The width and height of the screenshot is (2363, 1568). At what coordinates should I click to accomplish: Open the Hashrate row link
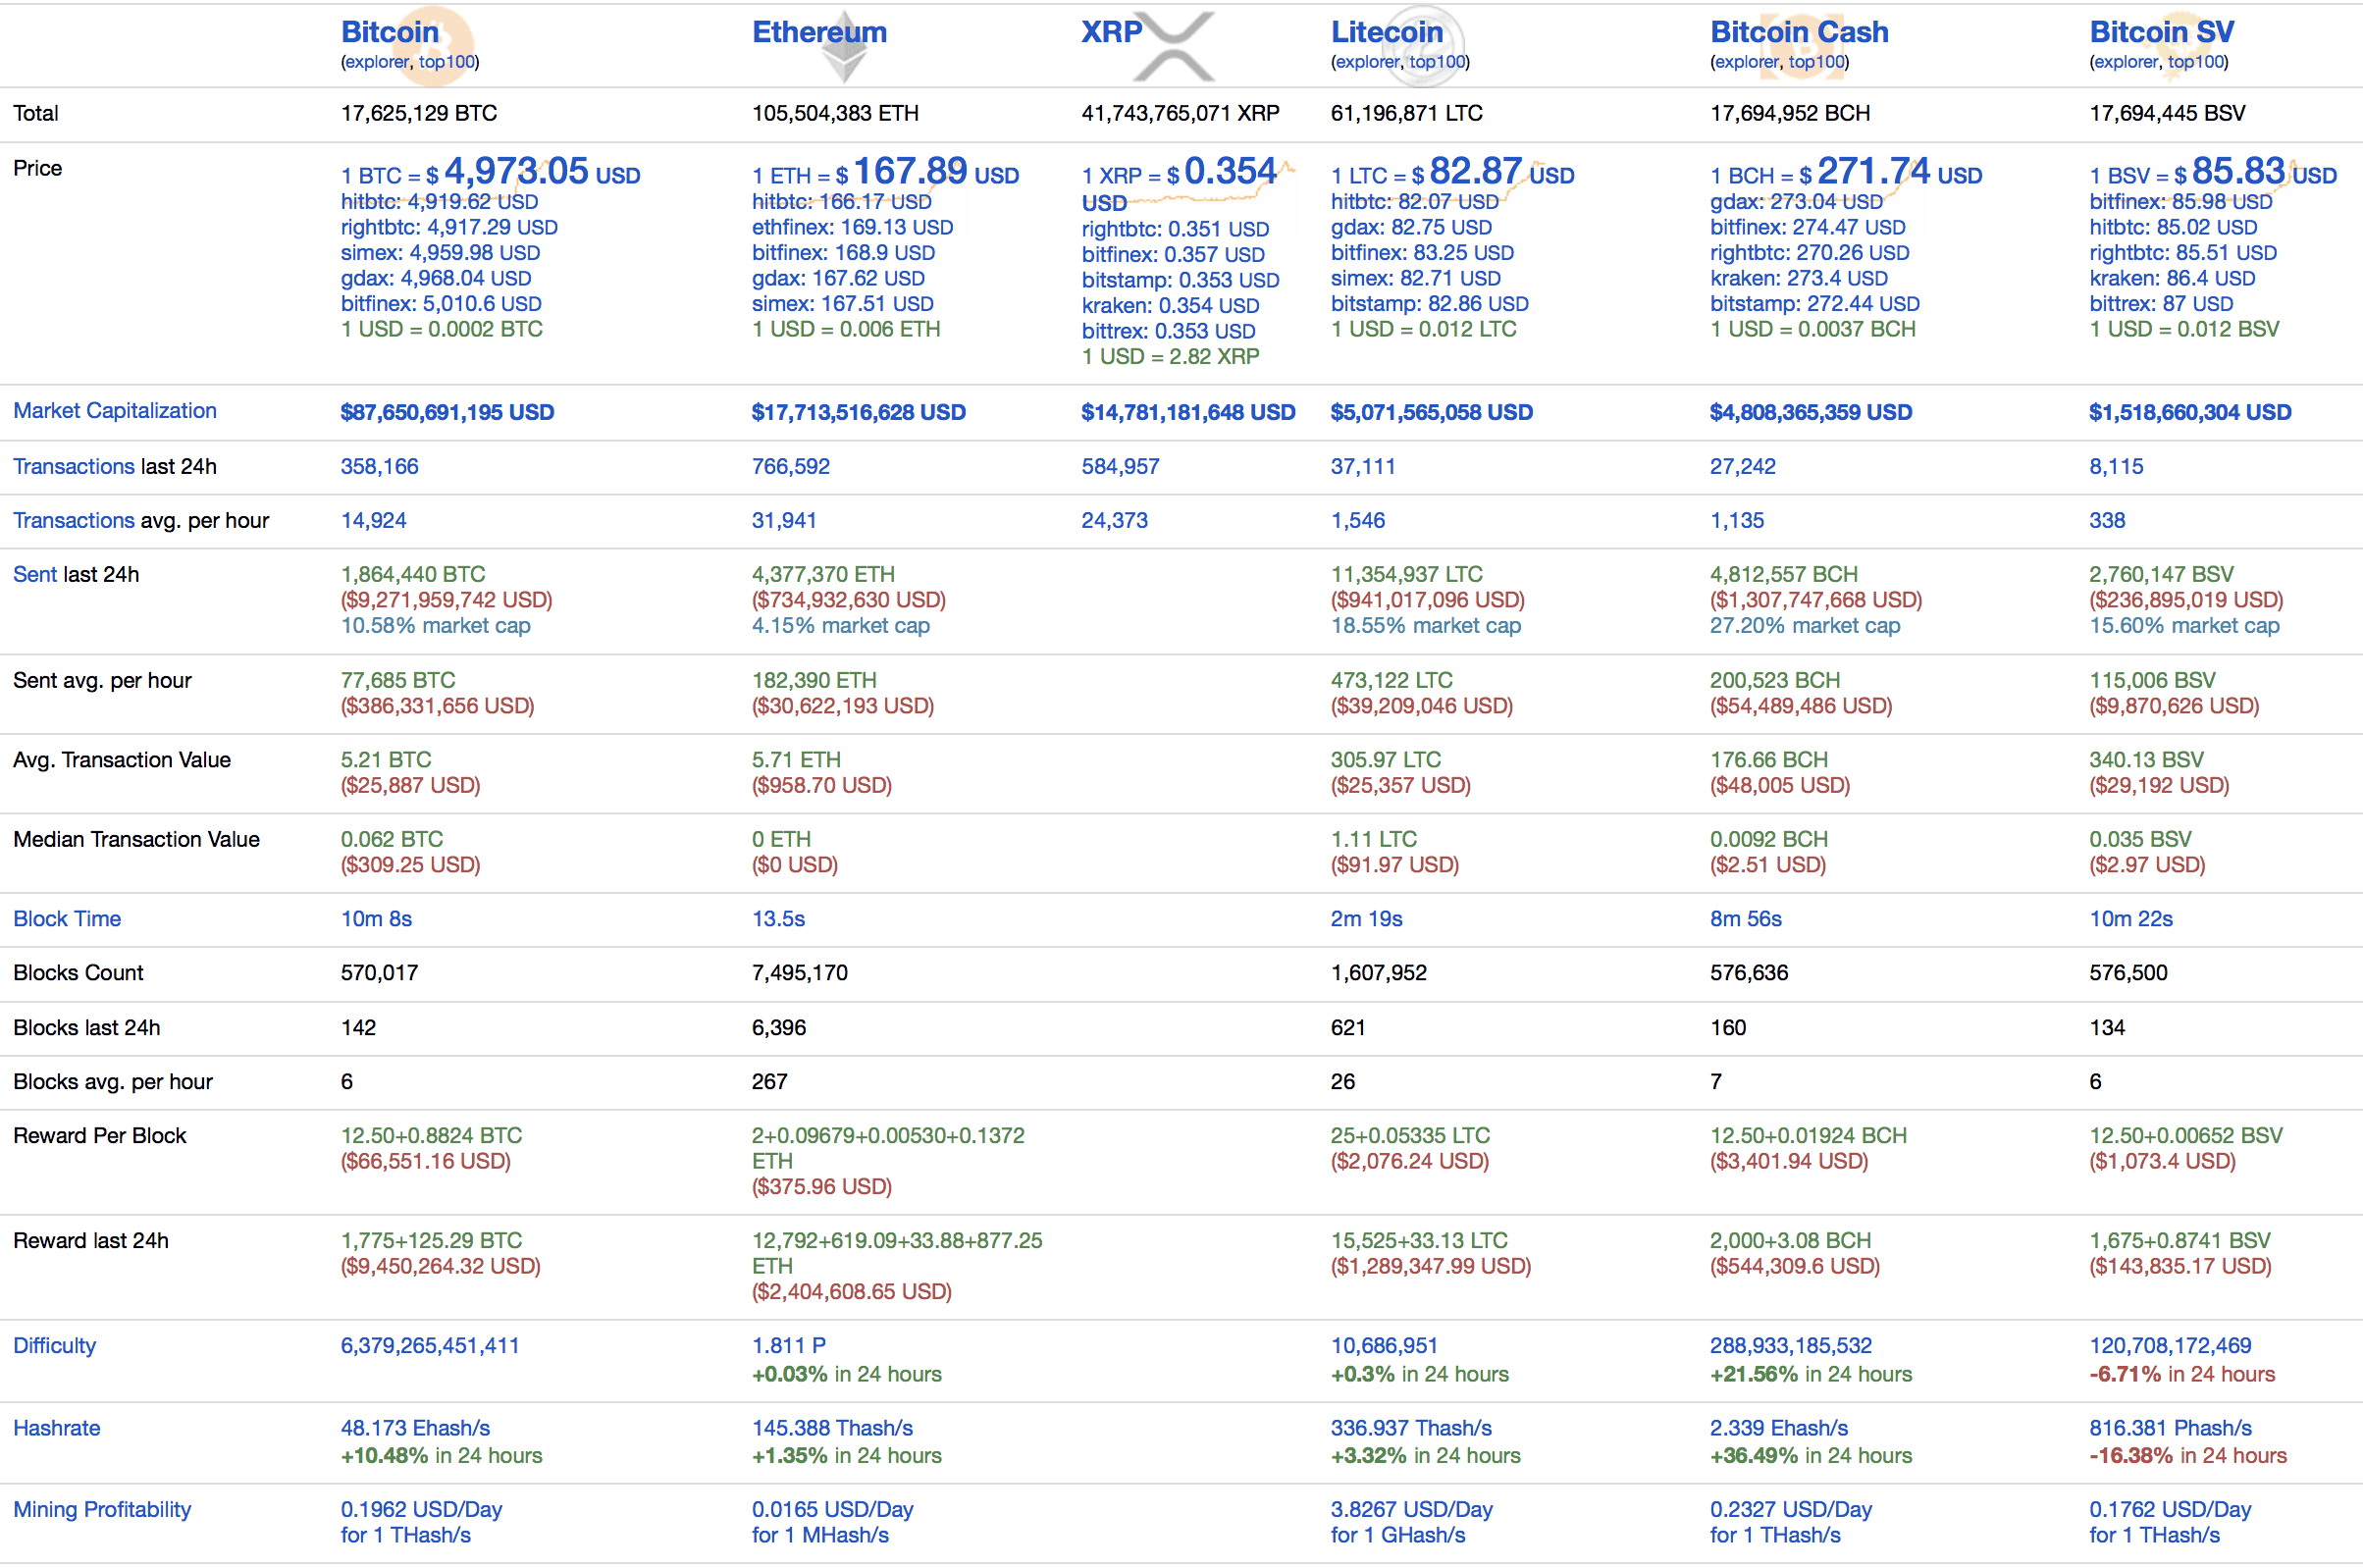pyautogui.click(x=57, y=1428)
